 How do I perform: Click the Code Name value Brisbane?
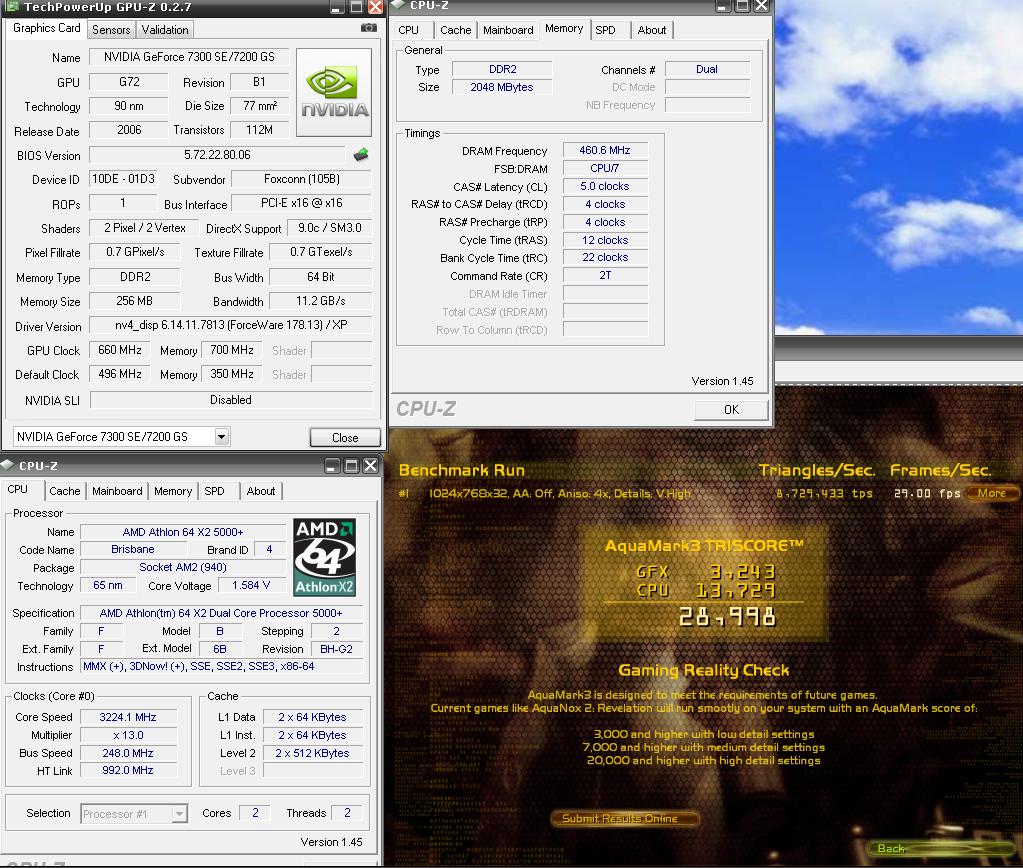(x=132, y=550)
